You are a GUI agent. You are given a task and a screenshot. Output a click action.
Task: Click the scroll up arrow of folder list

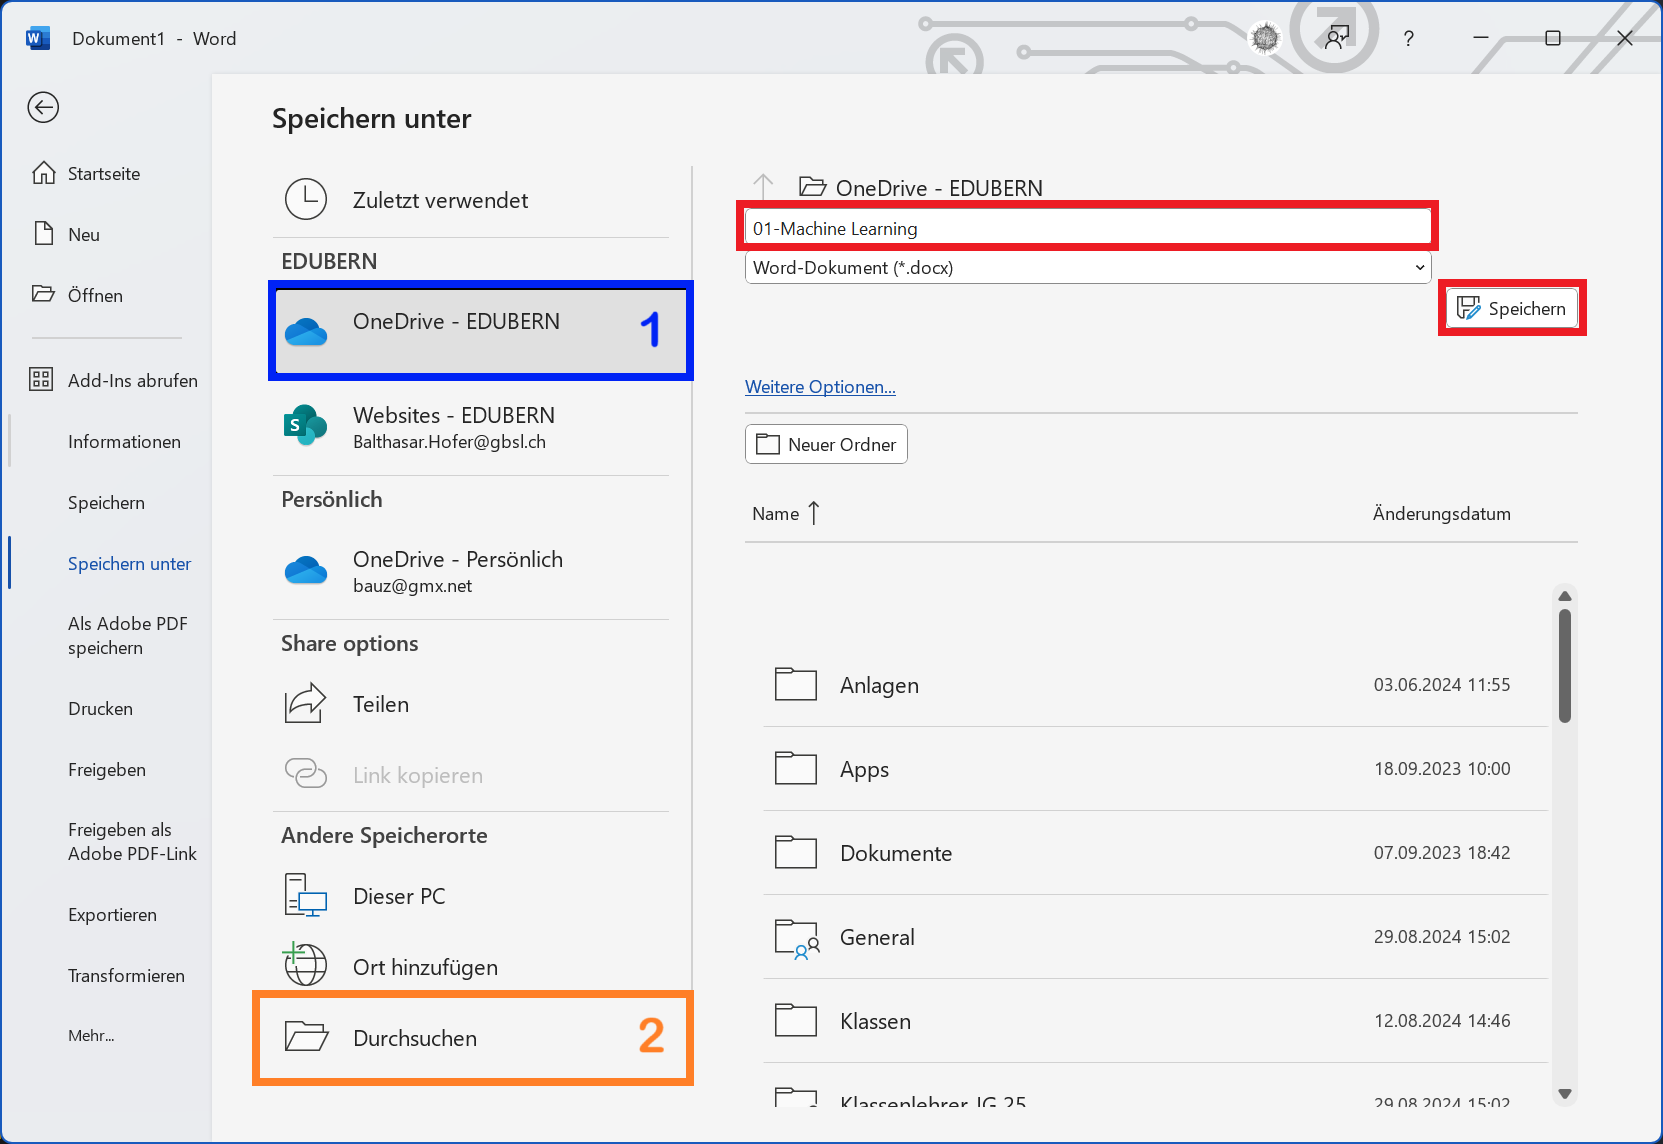1565,596
